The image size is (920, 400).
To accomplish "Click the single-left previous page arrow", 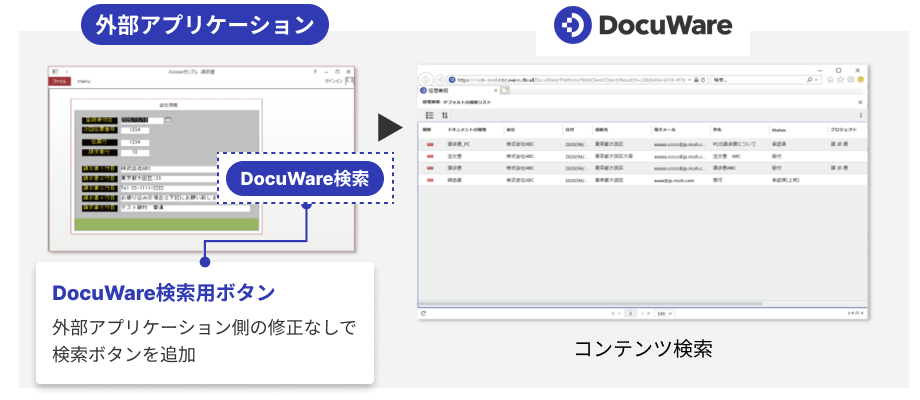I will click(x=620, y=313).
